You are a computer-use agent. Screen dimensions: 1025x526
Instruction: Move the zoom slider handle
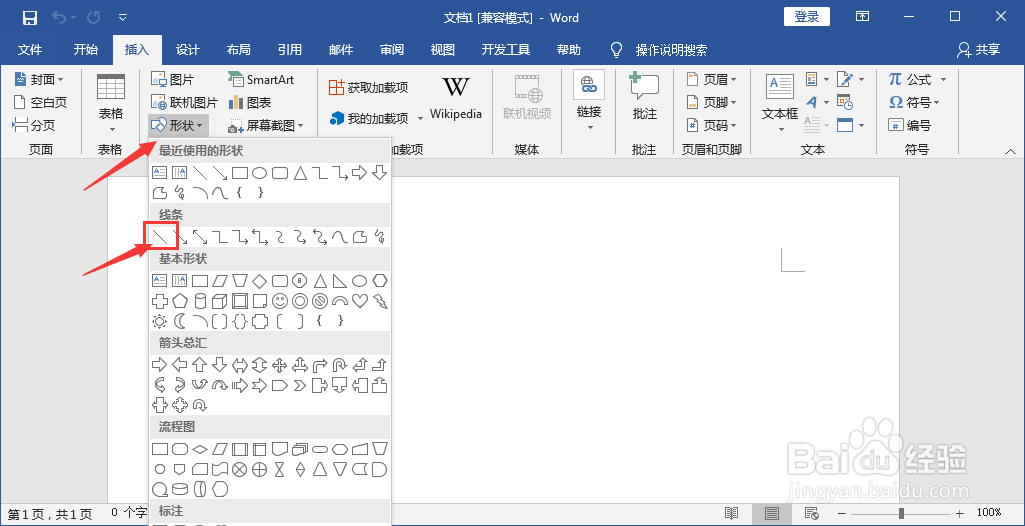pyautogui.click(x=901, y=514)
